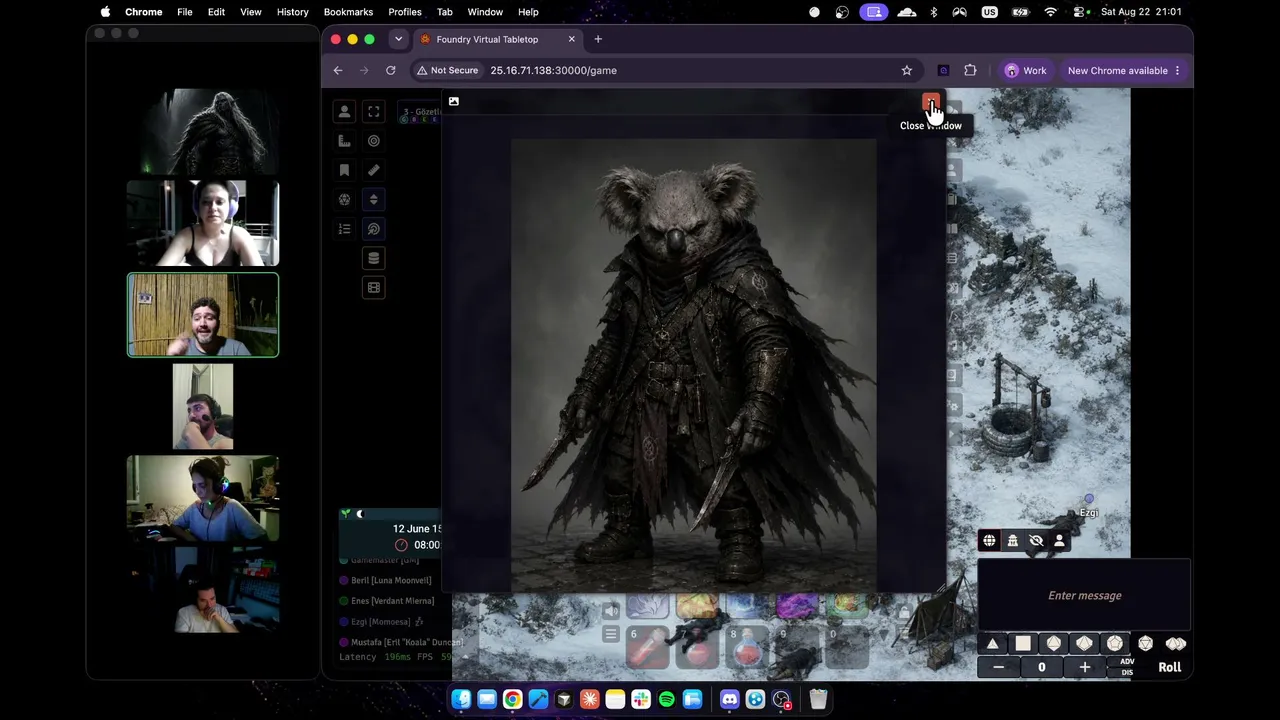The image size is (1280, 720).
Task: Select player Mustafa [Eril Koala Duncan]
Action: click(401, 642)
